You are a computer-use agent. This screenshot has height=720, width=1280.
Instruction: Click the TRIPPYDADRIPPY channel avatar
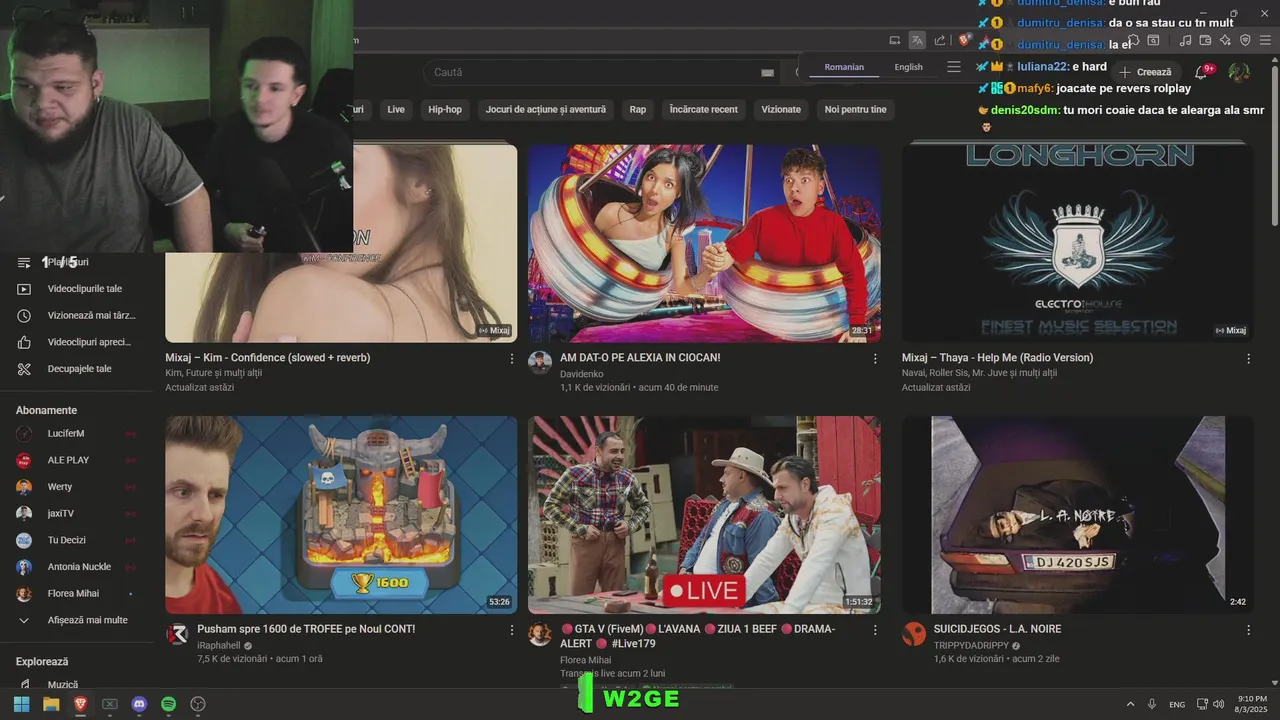(914, 634)
